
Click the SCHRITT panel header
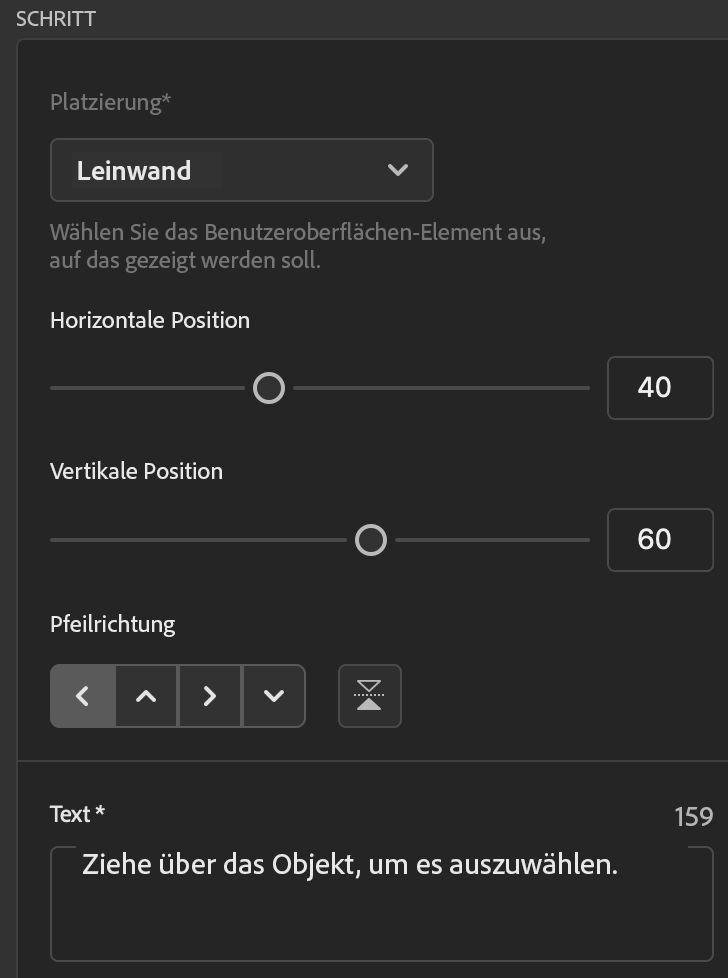click(x=56, y=18)
